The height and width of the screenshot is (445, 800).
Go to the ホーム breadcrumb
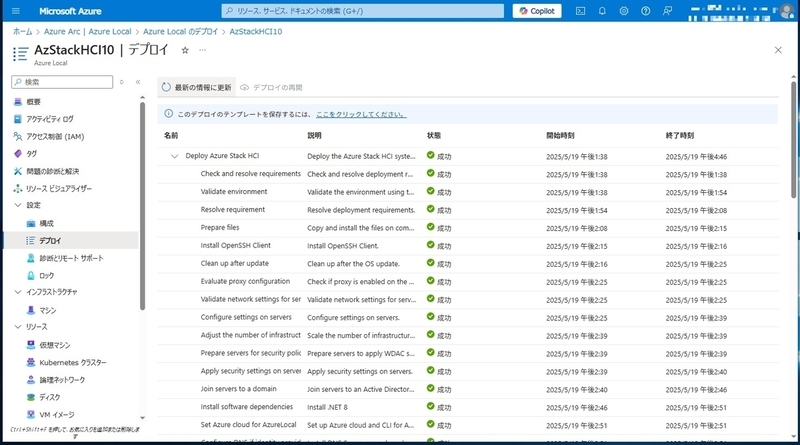point(22,32)
